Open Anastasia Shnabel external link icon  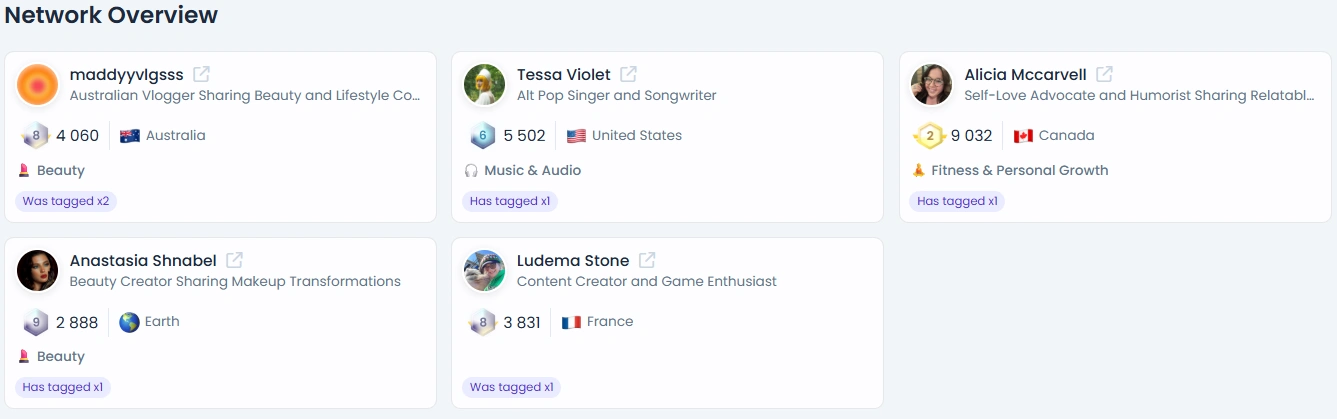[x=234, y=260]
